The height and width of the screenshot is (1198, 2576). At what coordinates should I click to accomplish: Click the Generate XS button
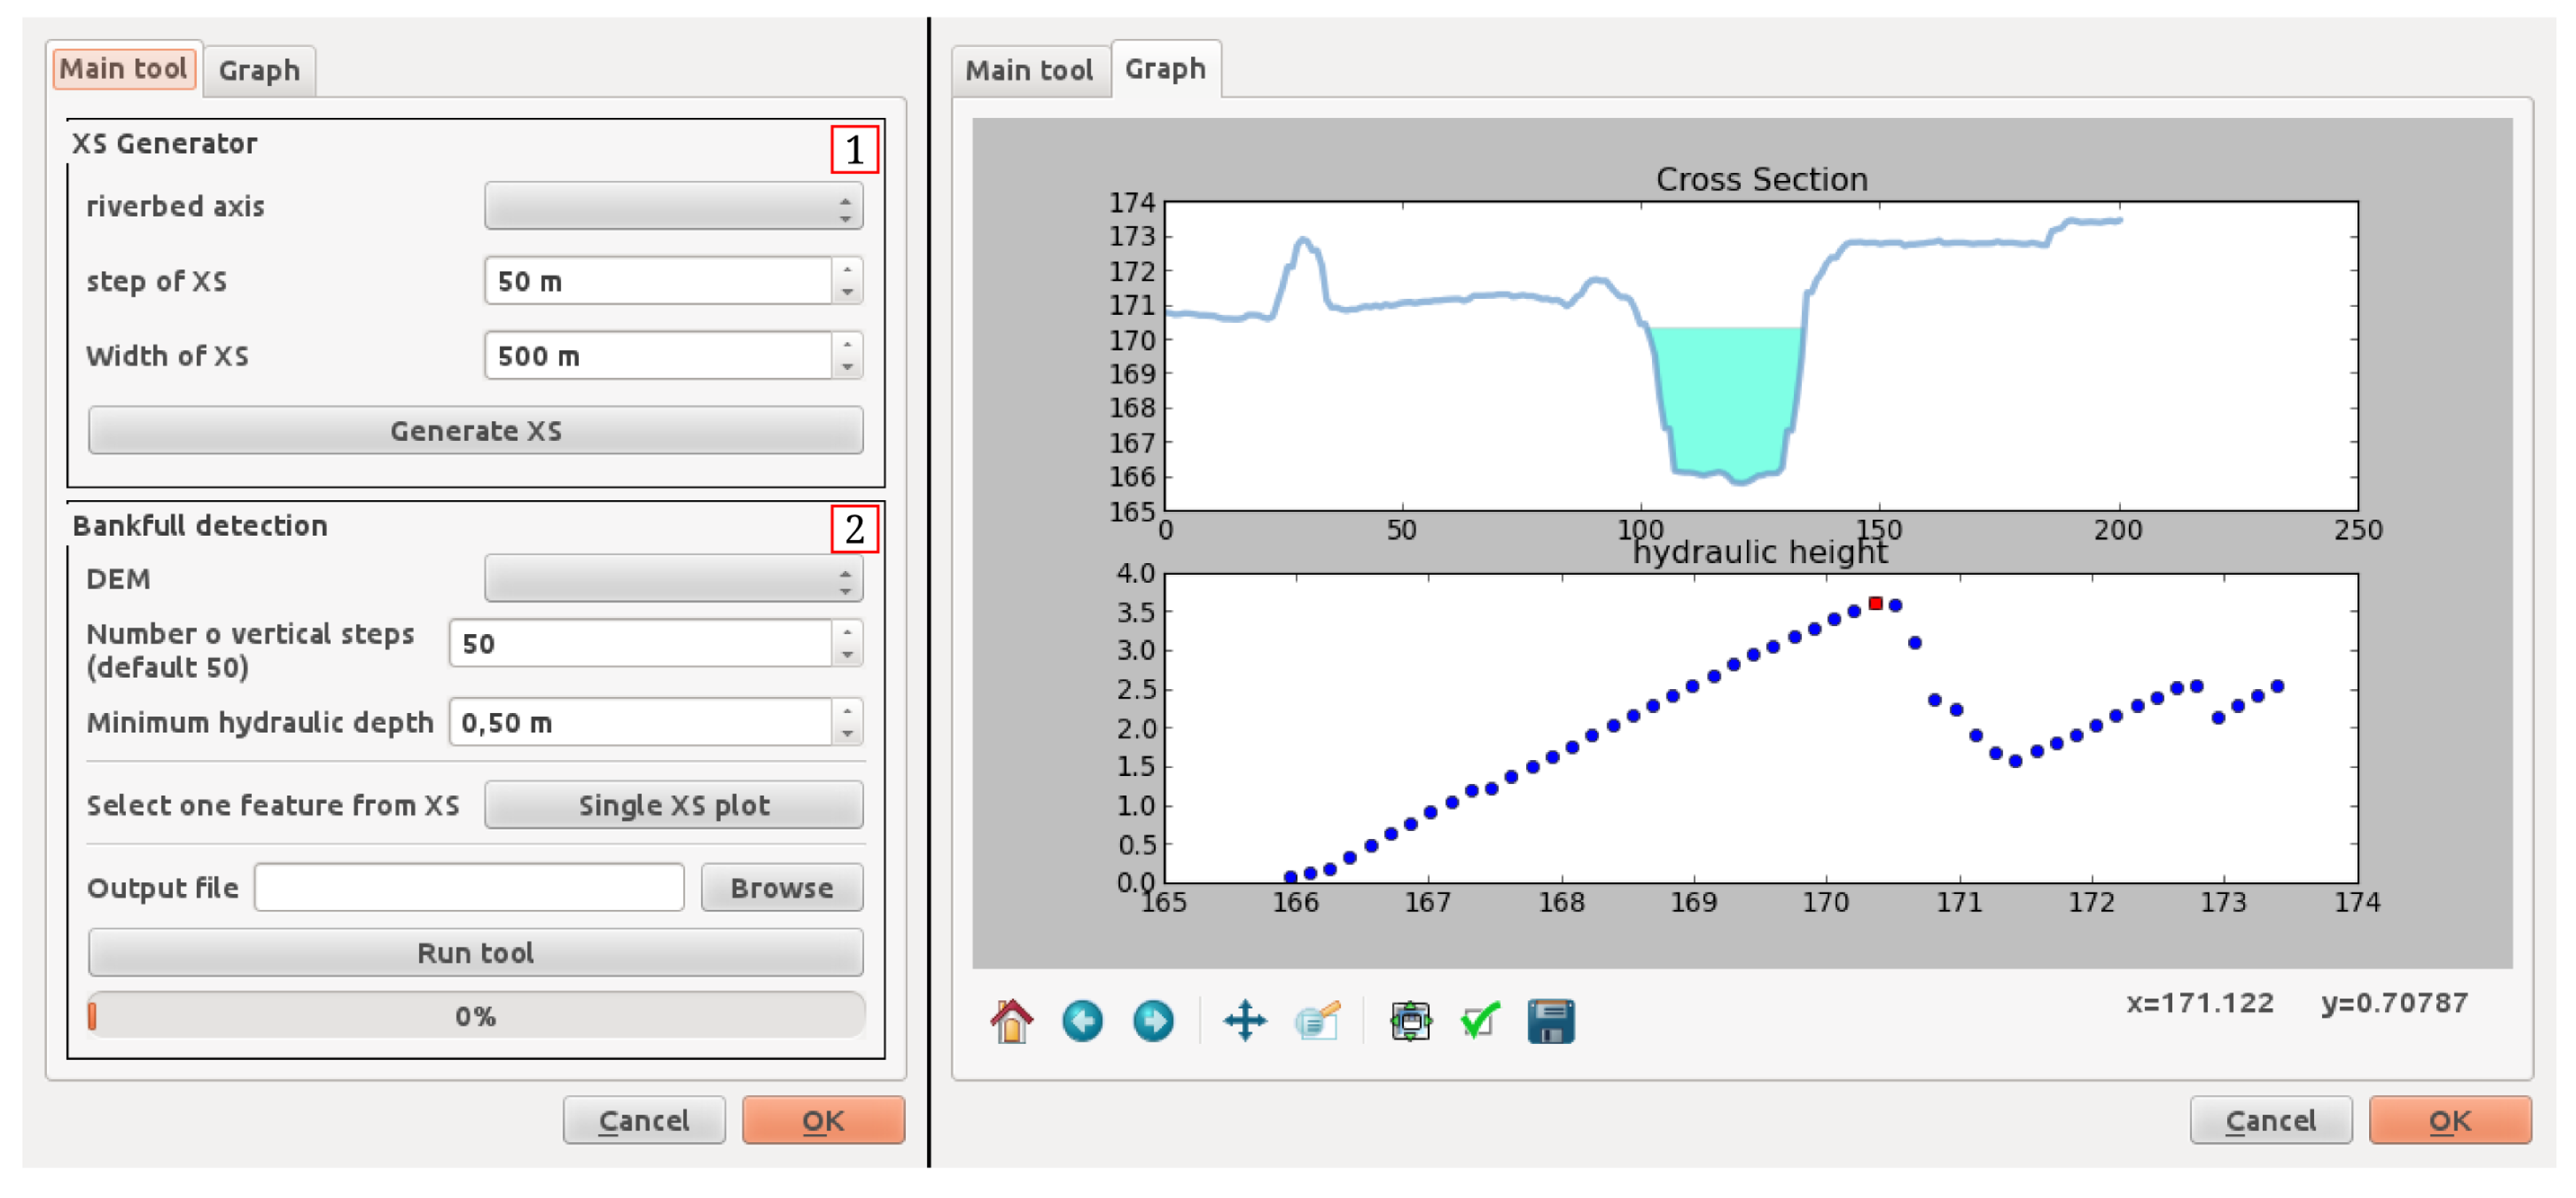(x=475, y=430)
